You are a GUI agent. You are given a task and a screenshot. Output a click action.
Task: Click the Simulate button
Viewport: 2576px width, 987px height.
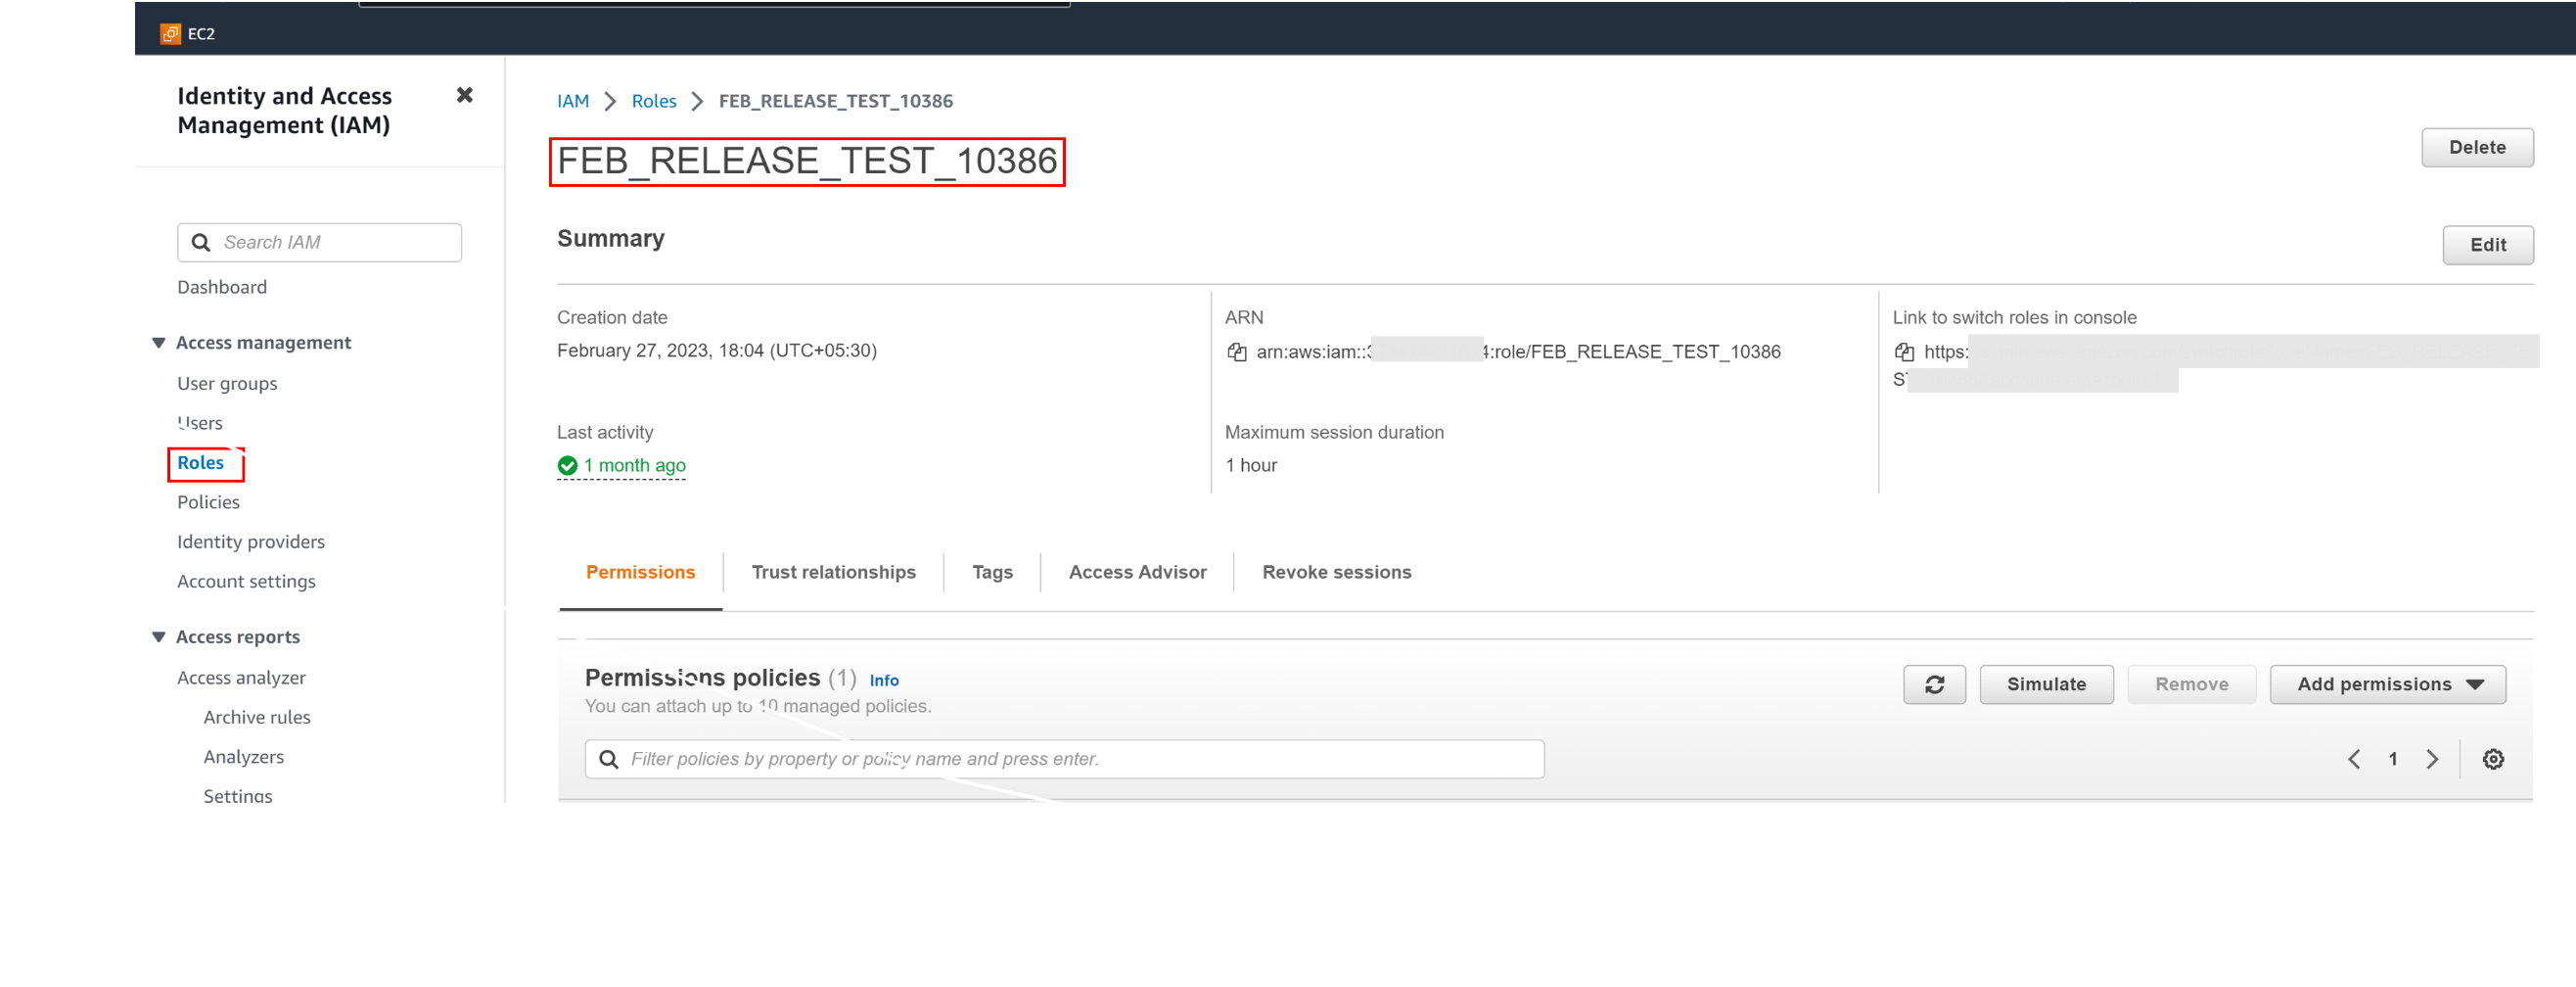click(2046, 684)
